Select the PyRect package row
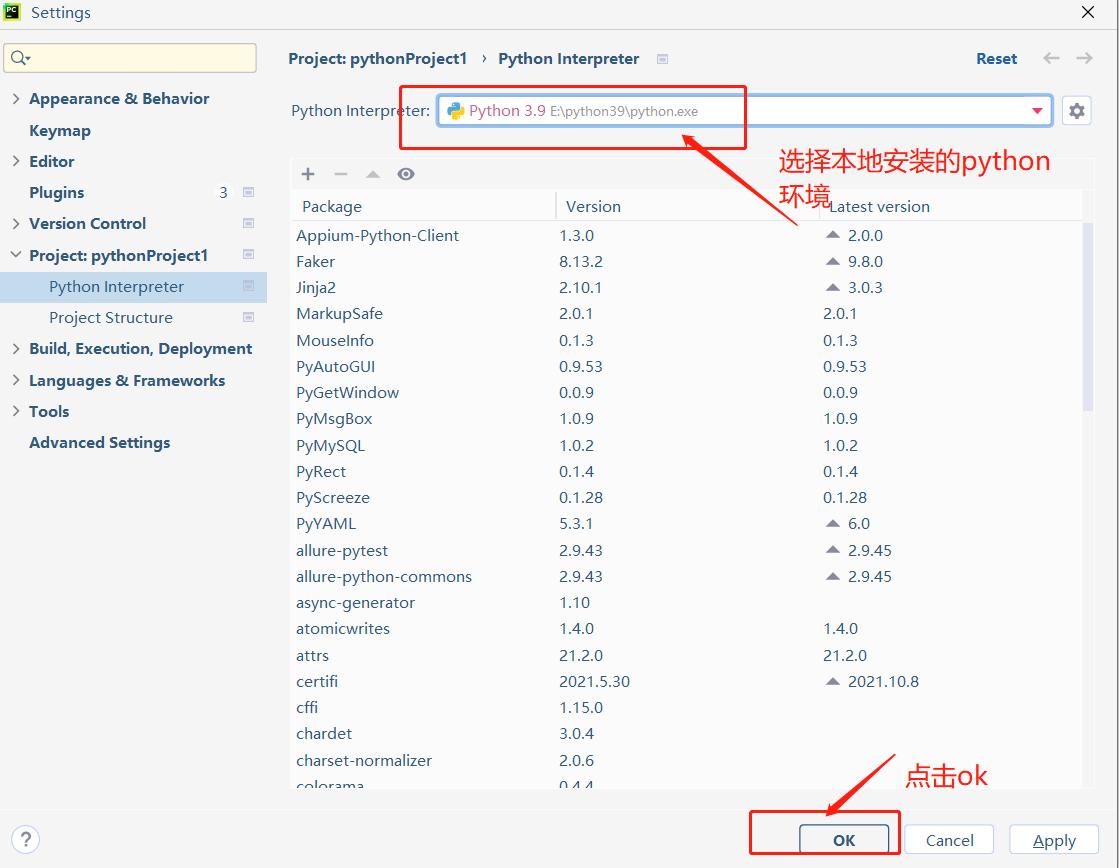Viewport: 1119px width, 868px height. point(687,471)
